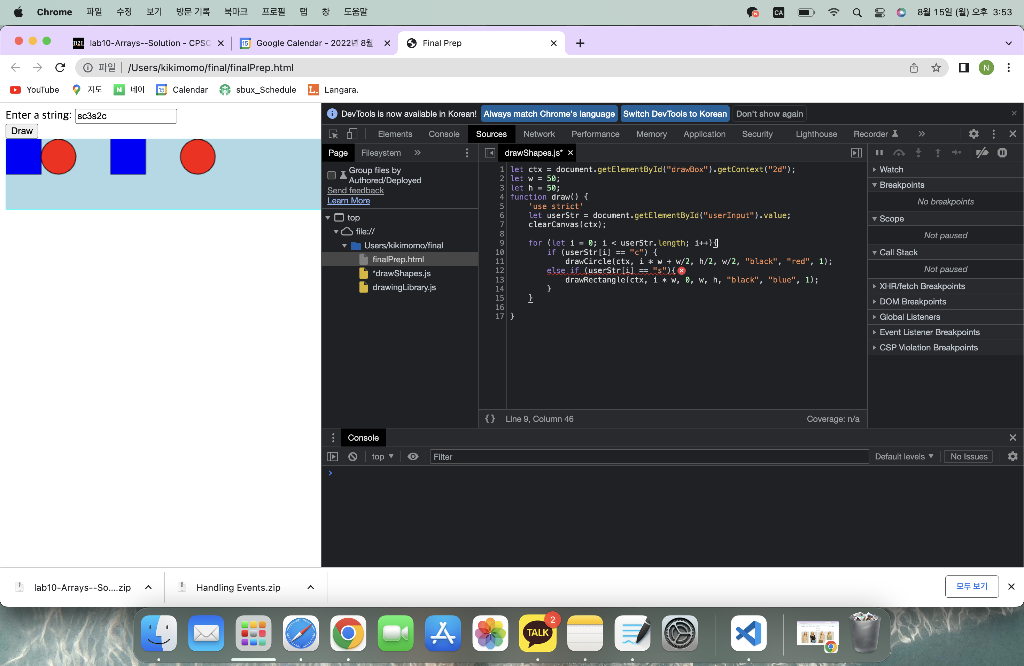The width and height of the screenshot is (1024, 666).
Task: Click the console Filter field
Action: pyautogui.click(x=649, y=457)
